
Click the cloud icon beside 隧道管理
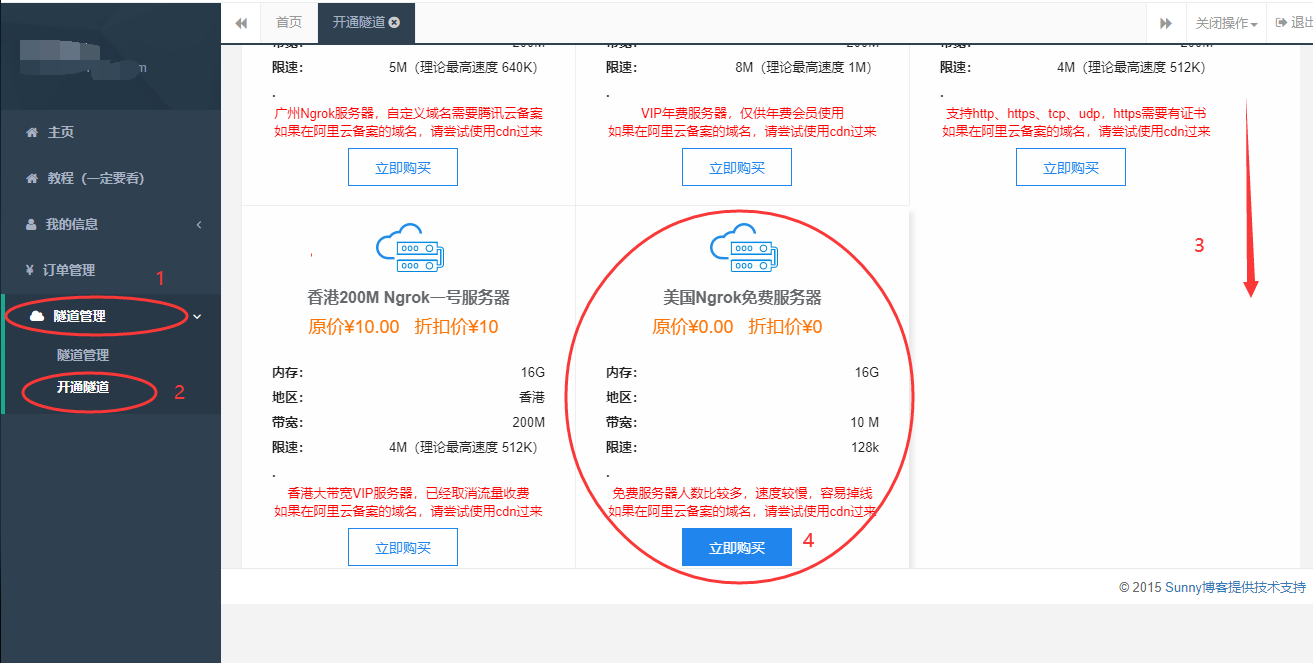(34, 316)
